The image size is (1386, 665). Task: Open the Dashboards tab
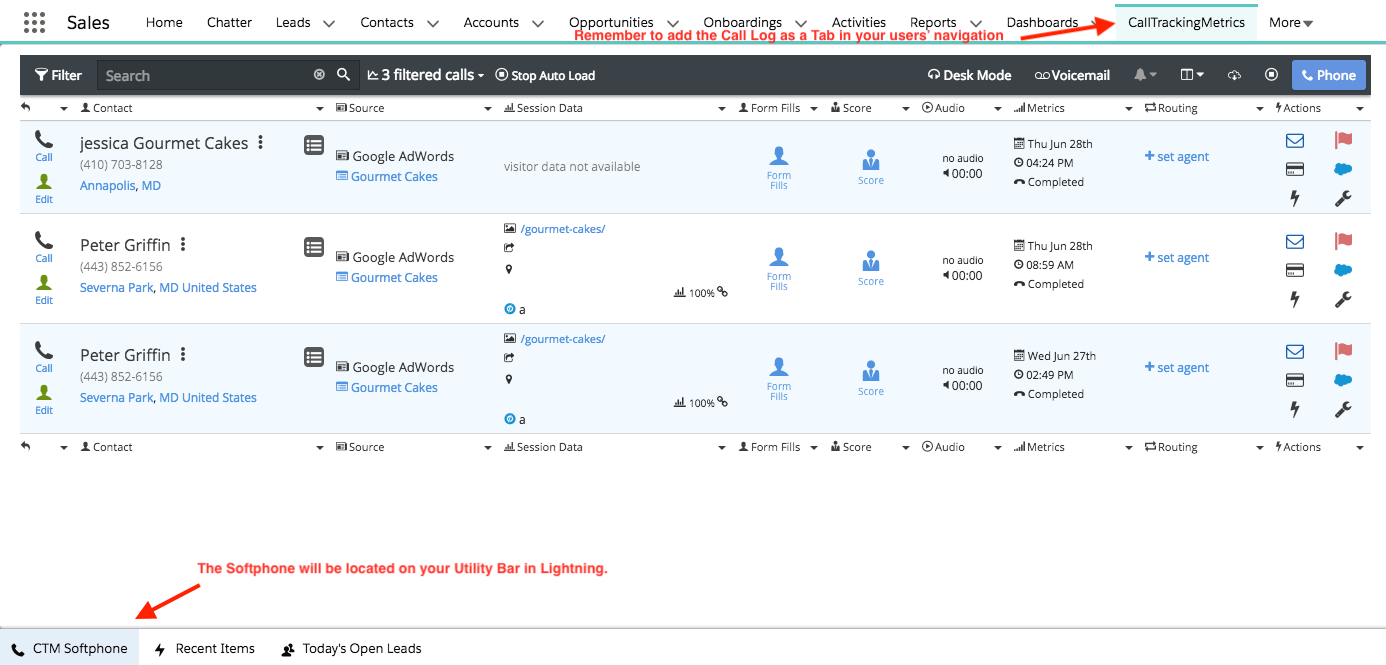(x=1042, y=22)
